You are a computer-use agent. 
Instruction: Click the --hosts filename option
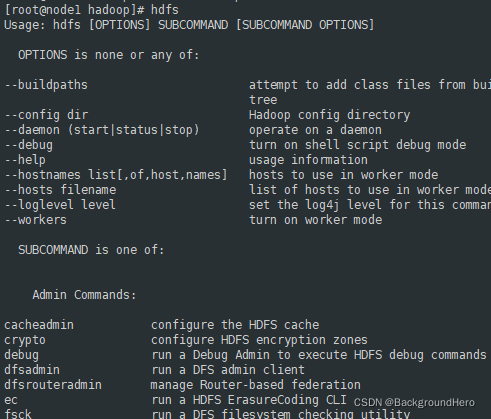coord(60,190)
